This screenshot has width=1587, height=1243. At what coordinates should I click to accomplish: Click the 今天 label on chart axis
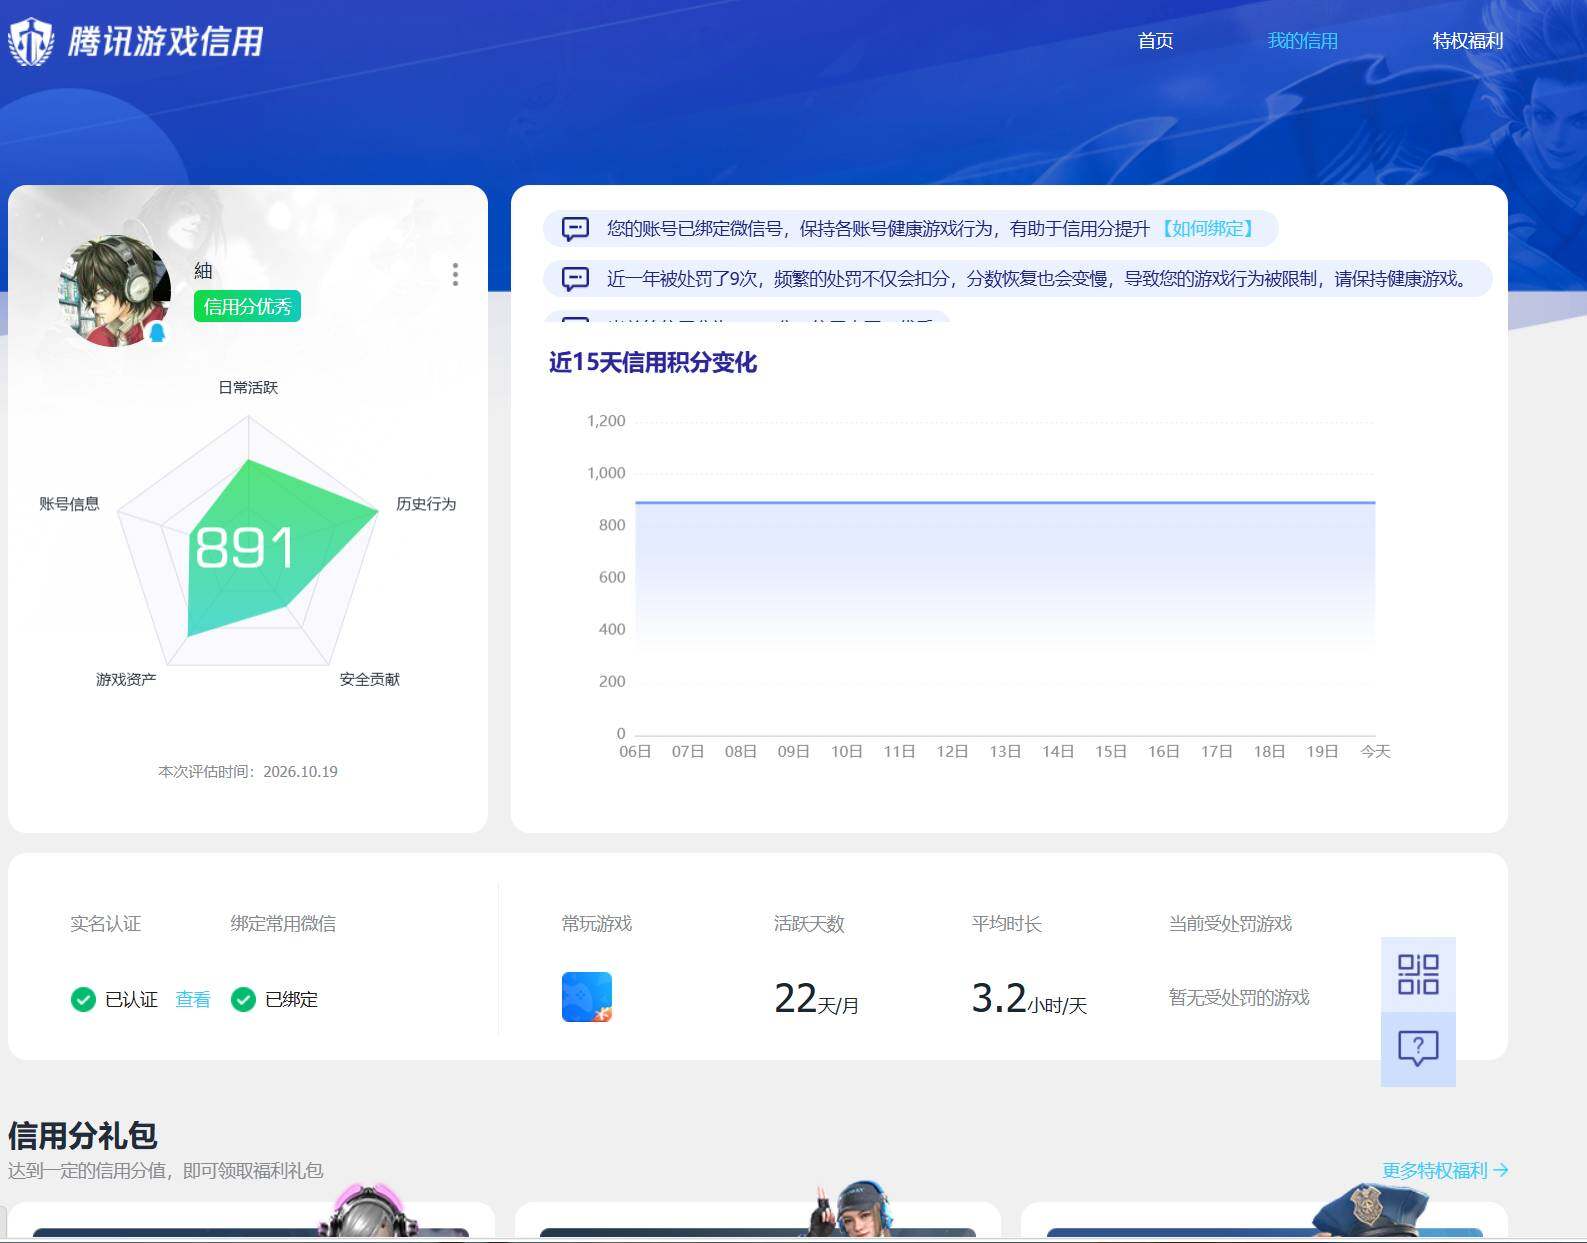(1375, 751)
